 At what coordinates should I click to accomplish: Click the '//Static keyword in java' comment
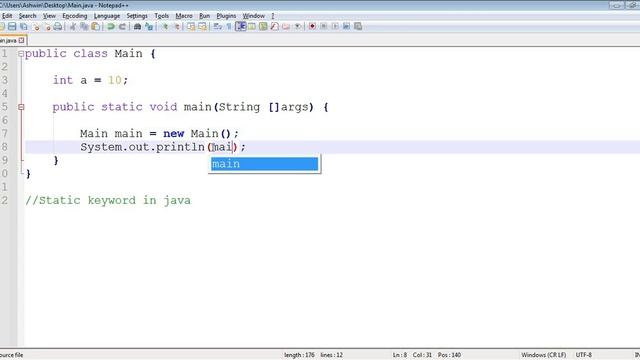(x=108, y=200)
